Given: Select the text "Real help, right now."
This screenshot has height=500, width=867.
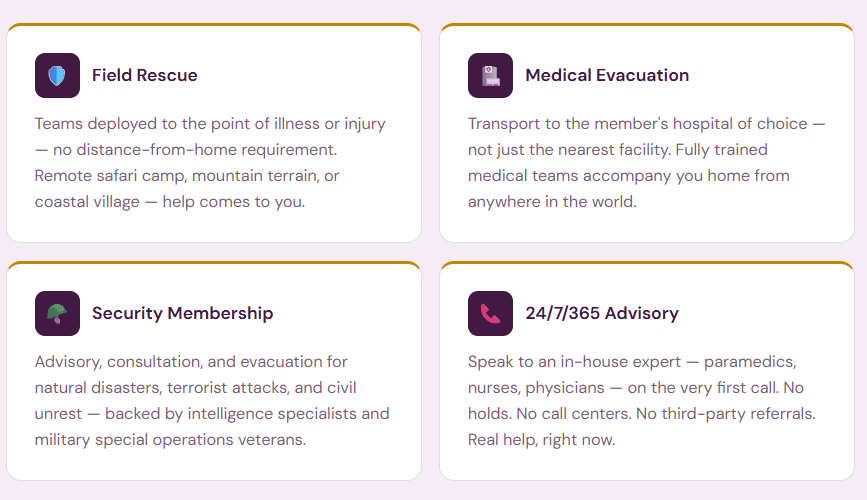Looking at the screenshot, I should pyautogui.click(x=541, y=439).
